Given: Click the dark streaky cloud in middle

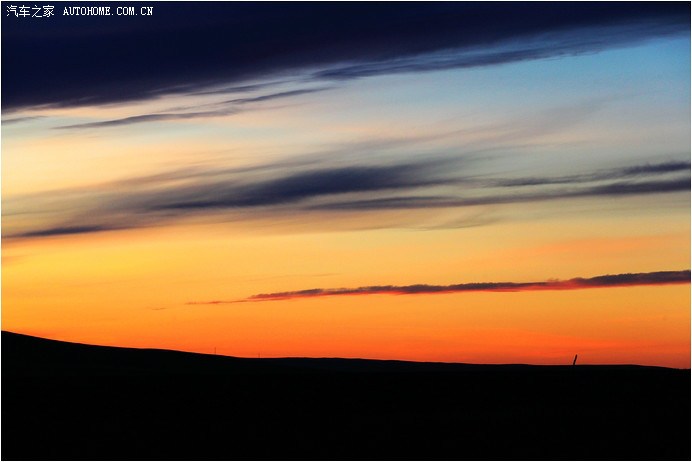Looking at the screenshot, I should click(320, 185).
